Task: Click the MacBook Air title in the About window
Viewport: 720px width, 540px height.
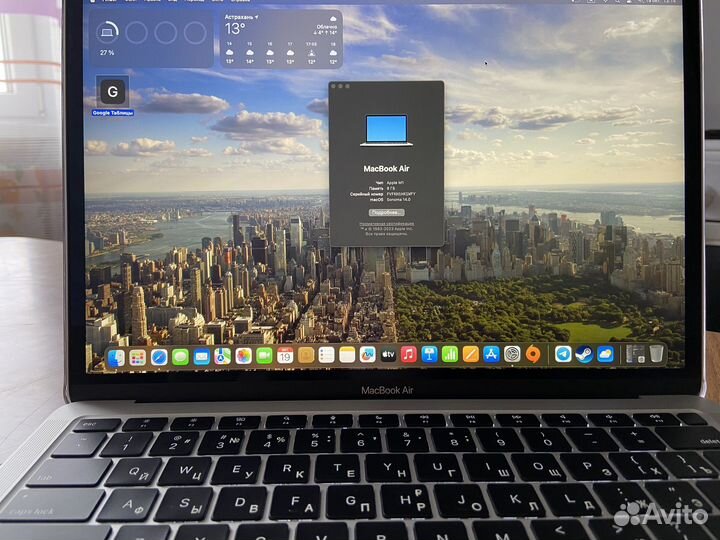Action: (386, 169)
